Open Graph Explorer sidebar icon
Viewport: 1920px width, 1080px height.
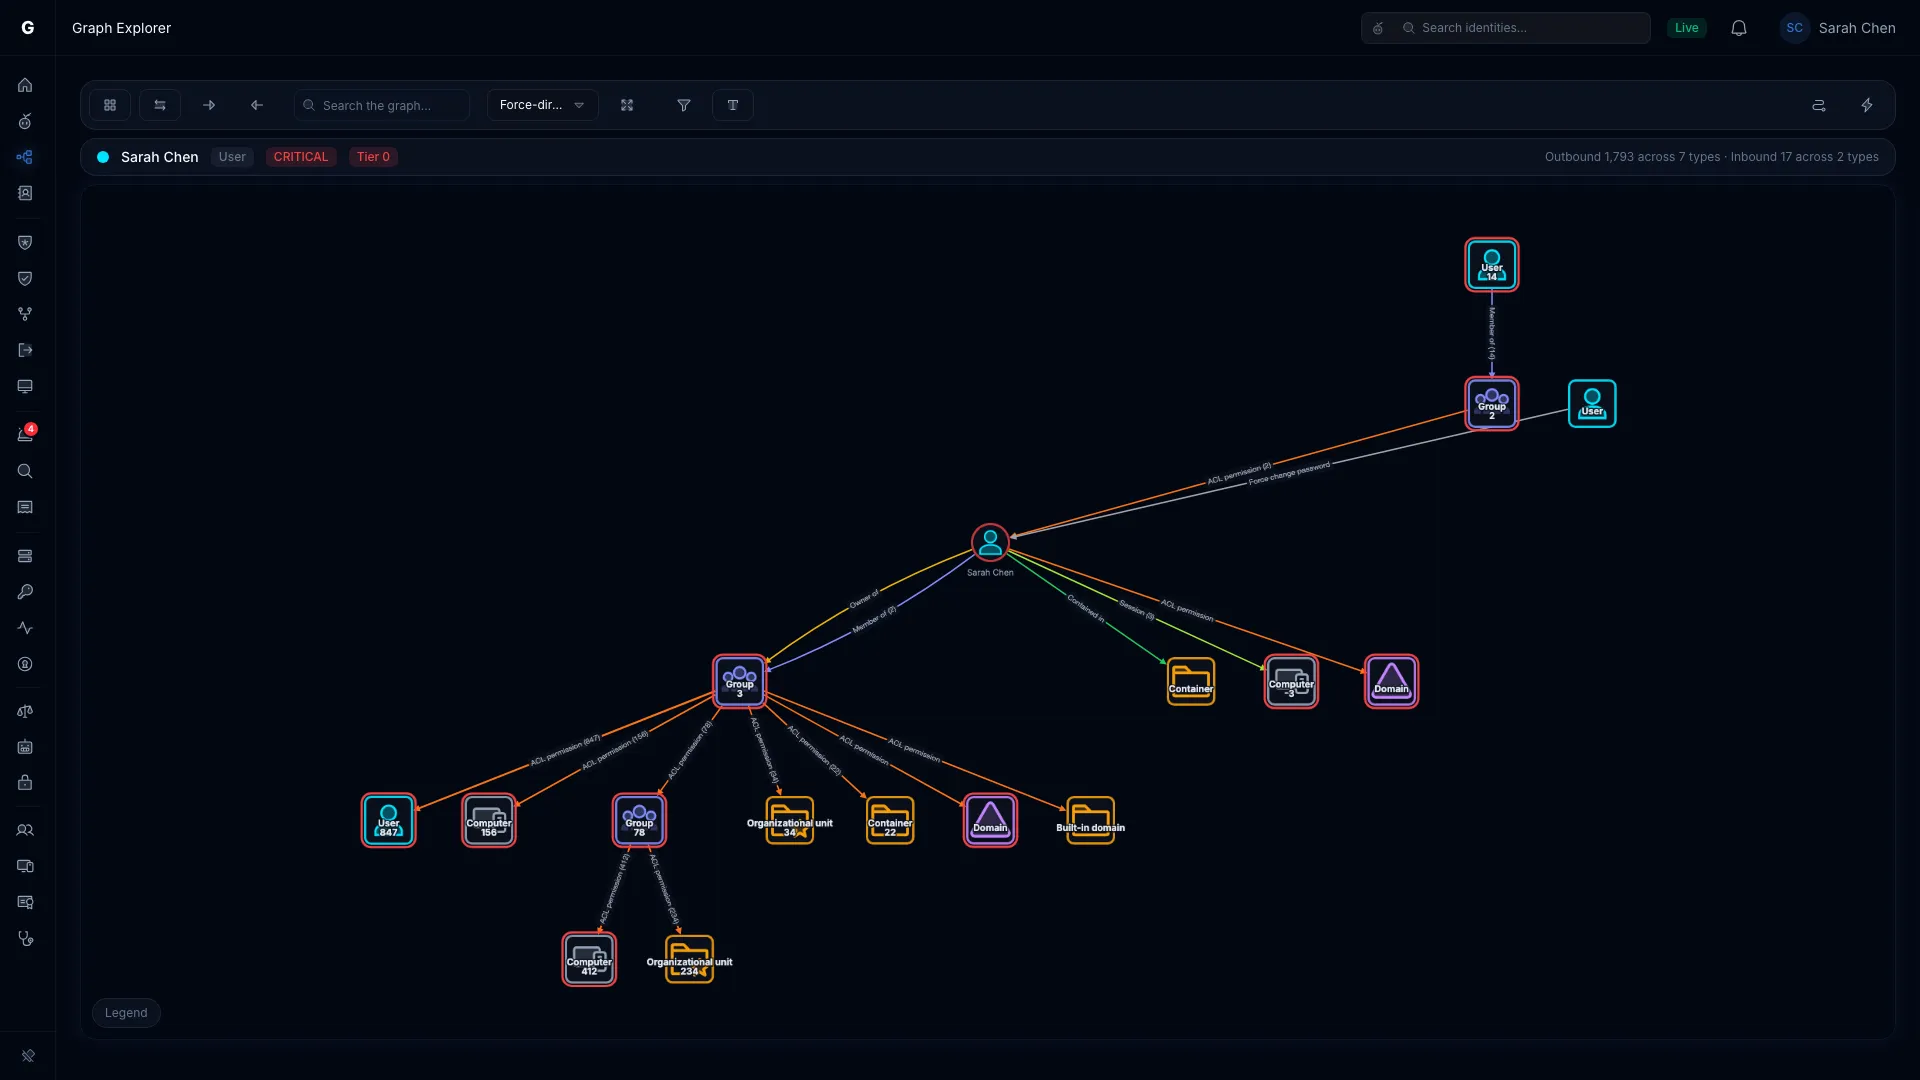[25, 157]
